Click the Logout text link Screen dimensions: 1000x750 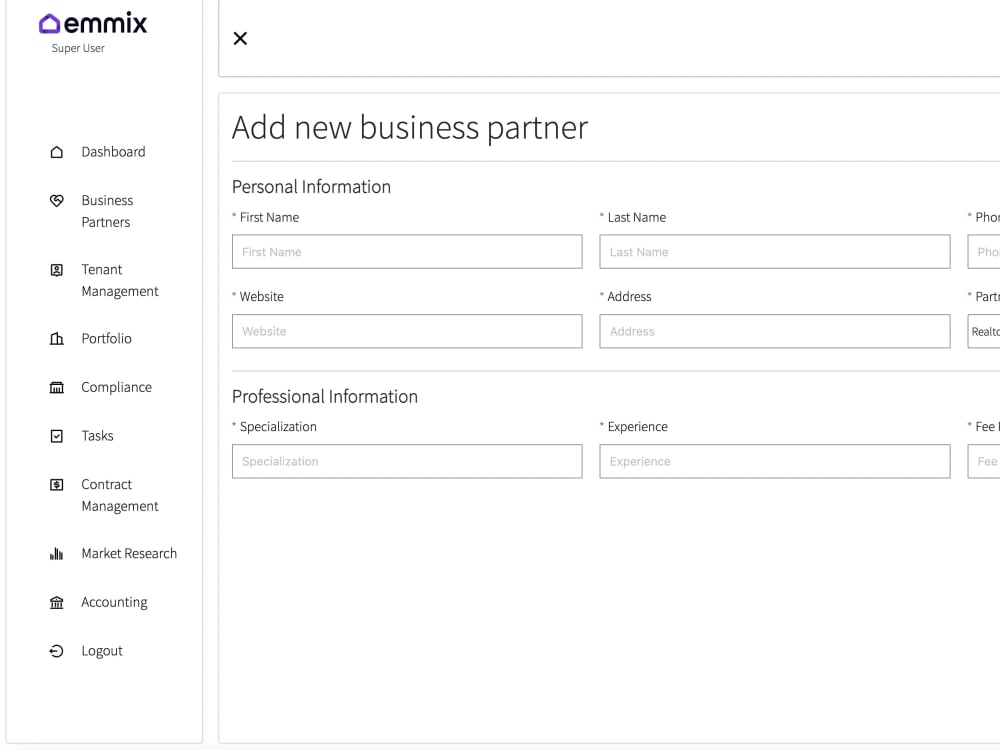pyautogui.click(x=101, y=650)
